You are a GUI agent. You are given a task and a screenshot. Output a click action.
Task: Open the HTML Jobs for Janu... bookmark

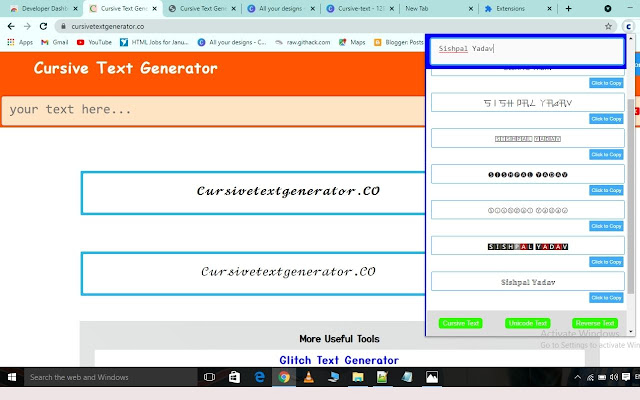click(x=154, y=42)
